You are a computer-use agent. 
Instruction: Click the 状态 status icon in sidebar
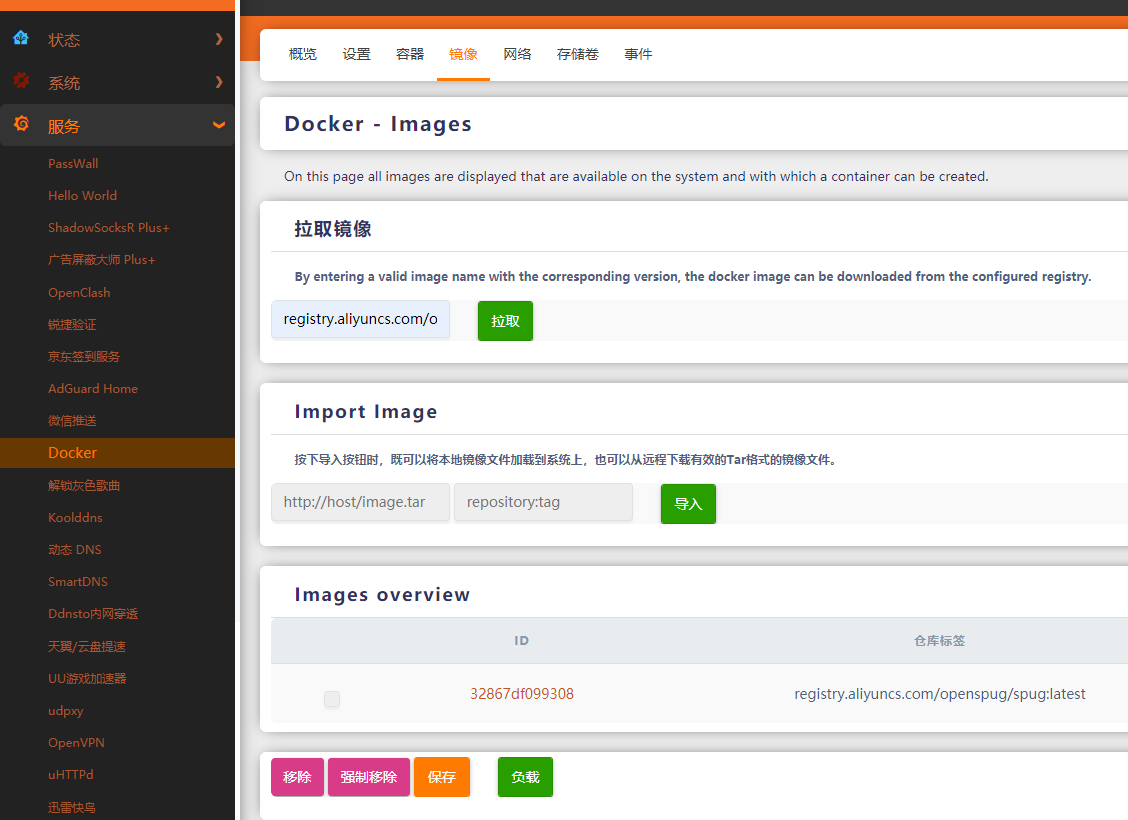pyautogui.click(x=21, y=39)
